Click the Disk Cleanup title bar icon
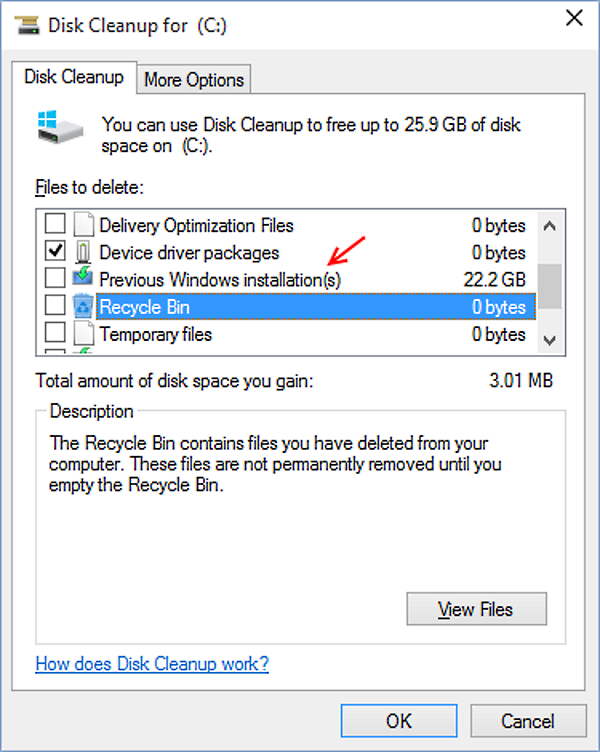600x752 pixels. (27, 25)
